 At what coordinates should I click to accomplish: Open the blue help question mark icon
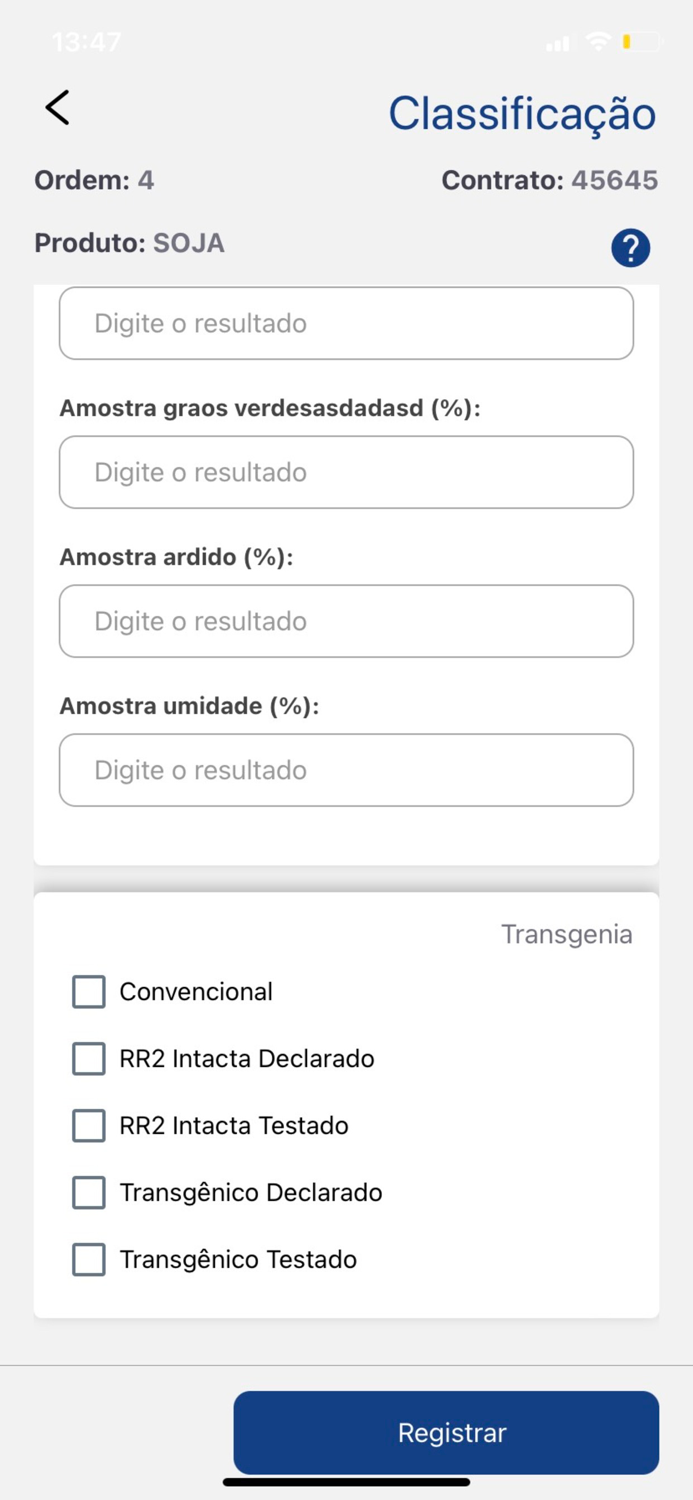630,247
